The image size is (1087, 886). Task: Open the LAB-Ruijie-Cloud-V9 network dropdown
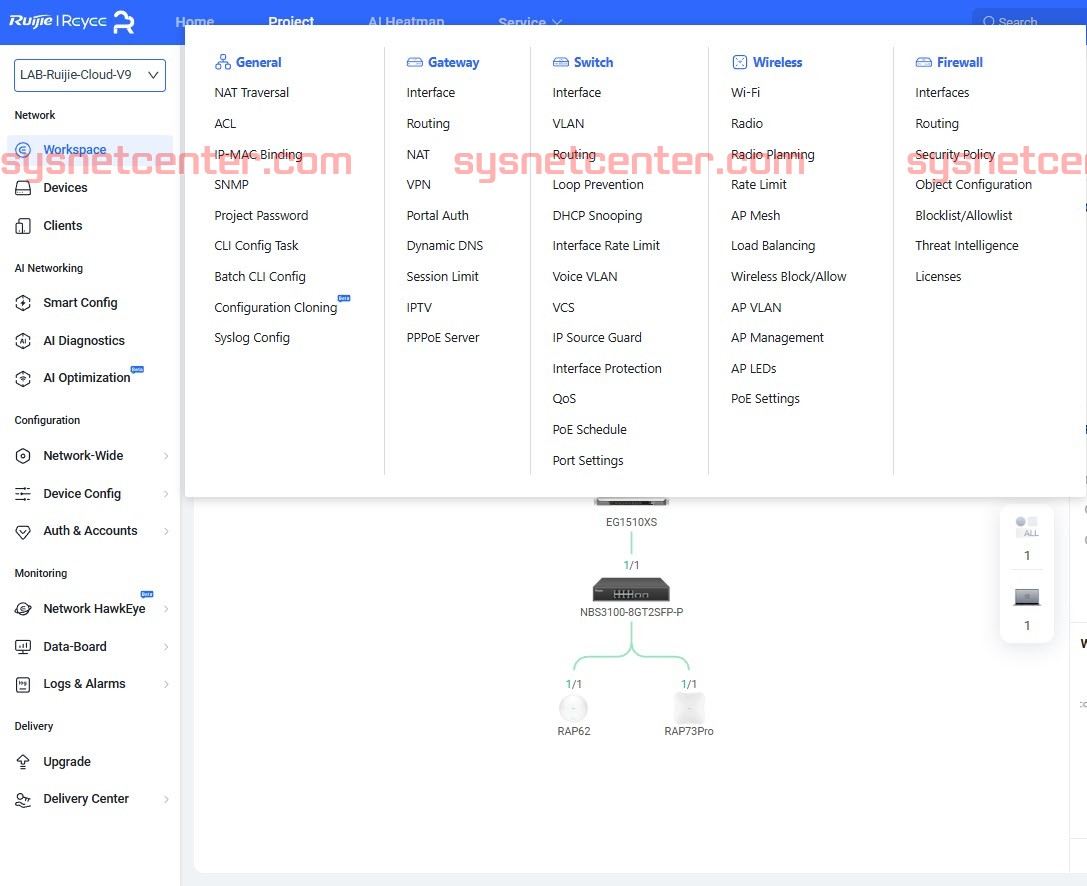pyautogui.click(x=89, y=75)
